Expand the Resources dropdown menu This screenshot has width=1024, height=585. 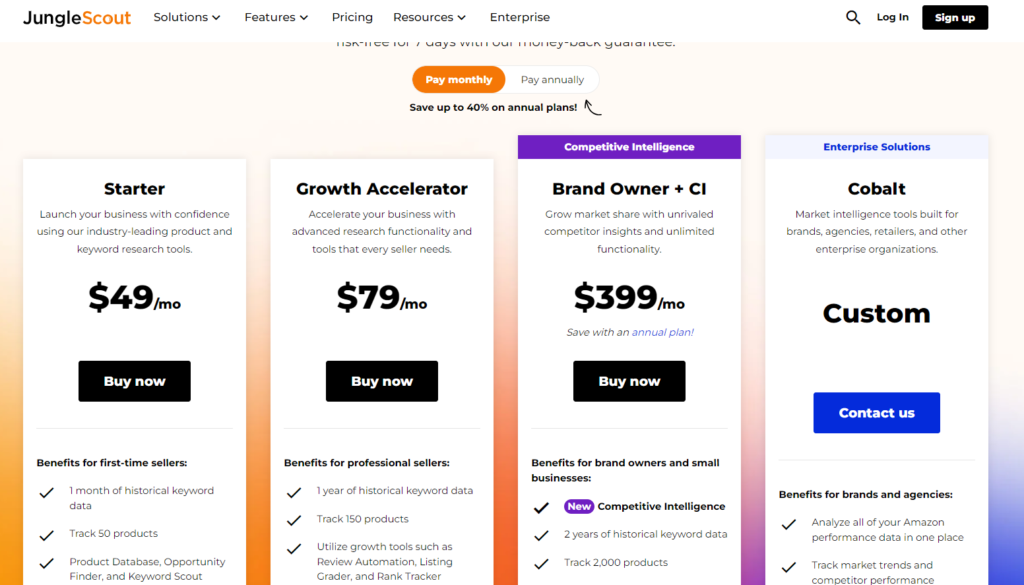click(x=429, y=17)
